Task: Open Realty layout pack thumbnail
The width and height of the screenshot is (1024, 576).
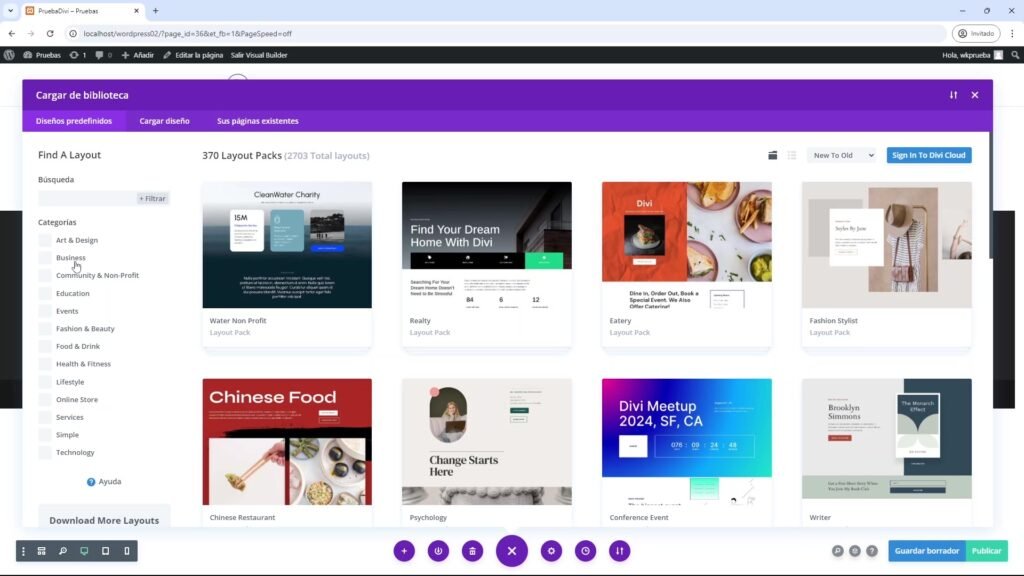Action: (487, 245)
